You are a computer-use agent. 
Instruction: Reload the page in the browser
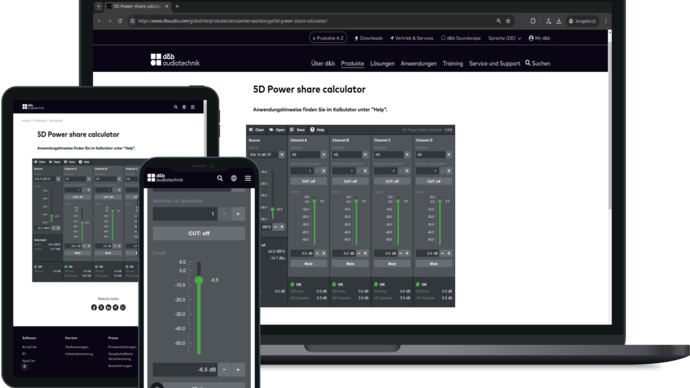120,21
